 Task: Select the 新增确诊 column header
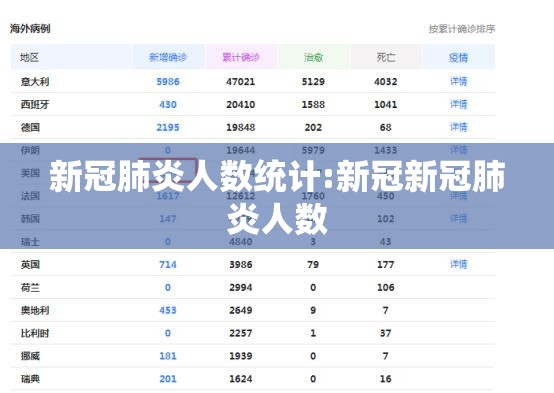coord(168,57)
